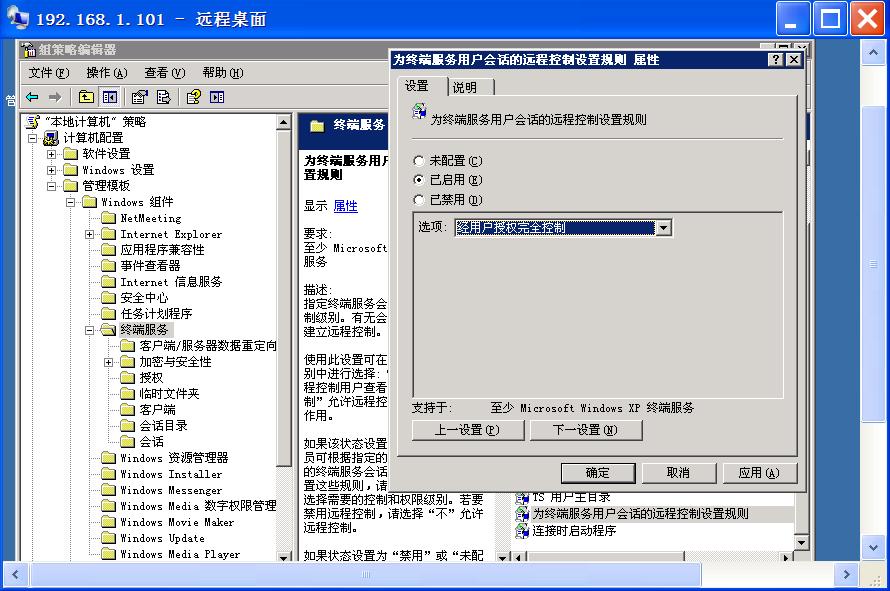Viewport: 890px width, 591px height.
Task: Select the 客户端/服务器数据重定向 tree item
Action: 208,346
